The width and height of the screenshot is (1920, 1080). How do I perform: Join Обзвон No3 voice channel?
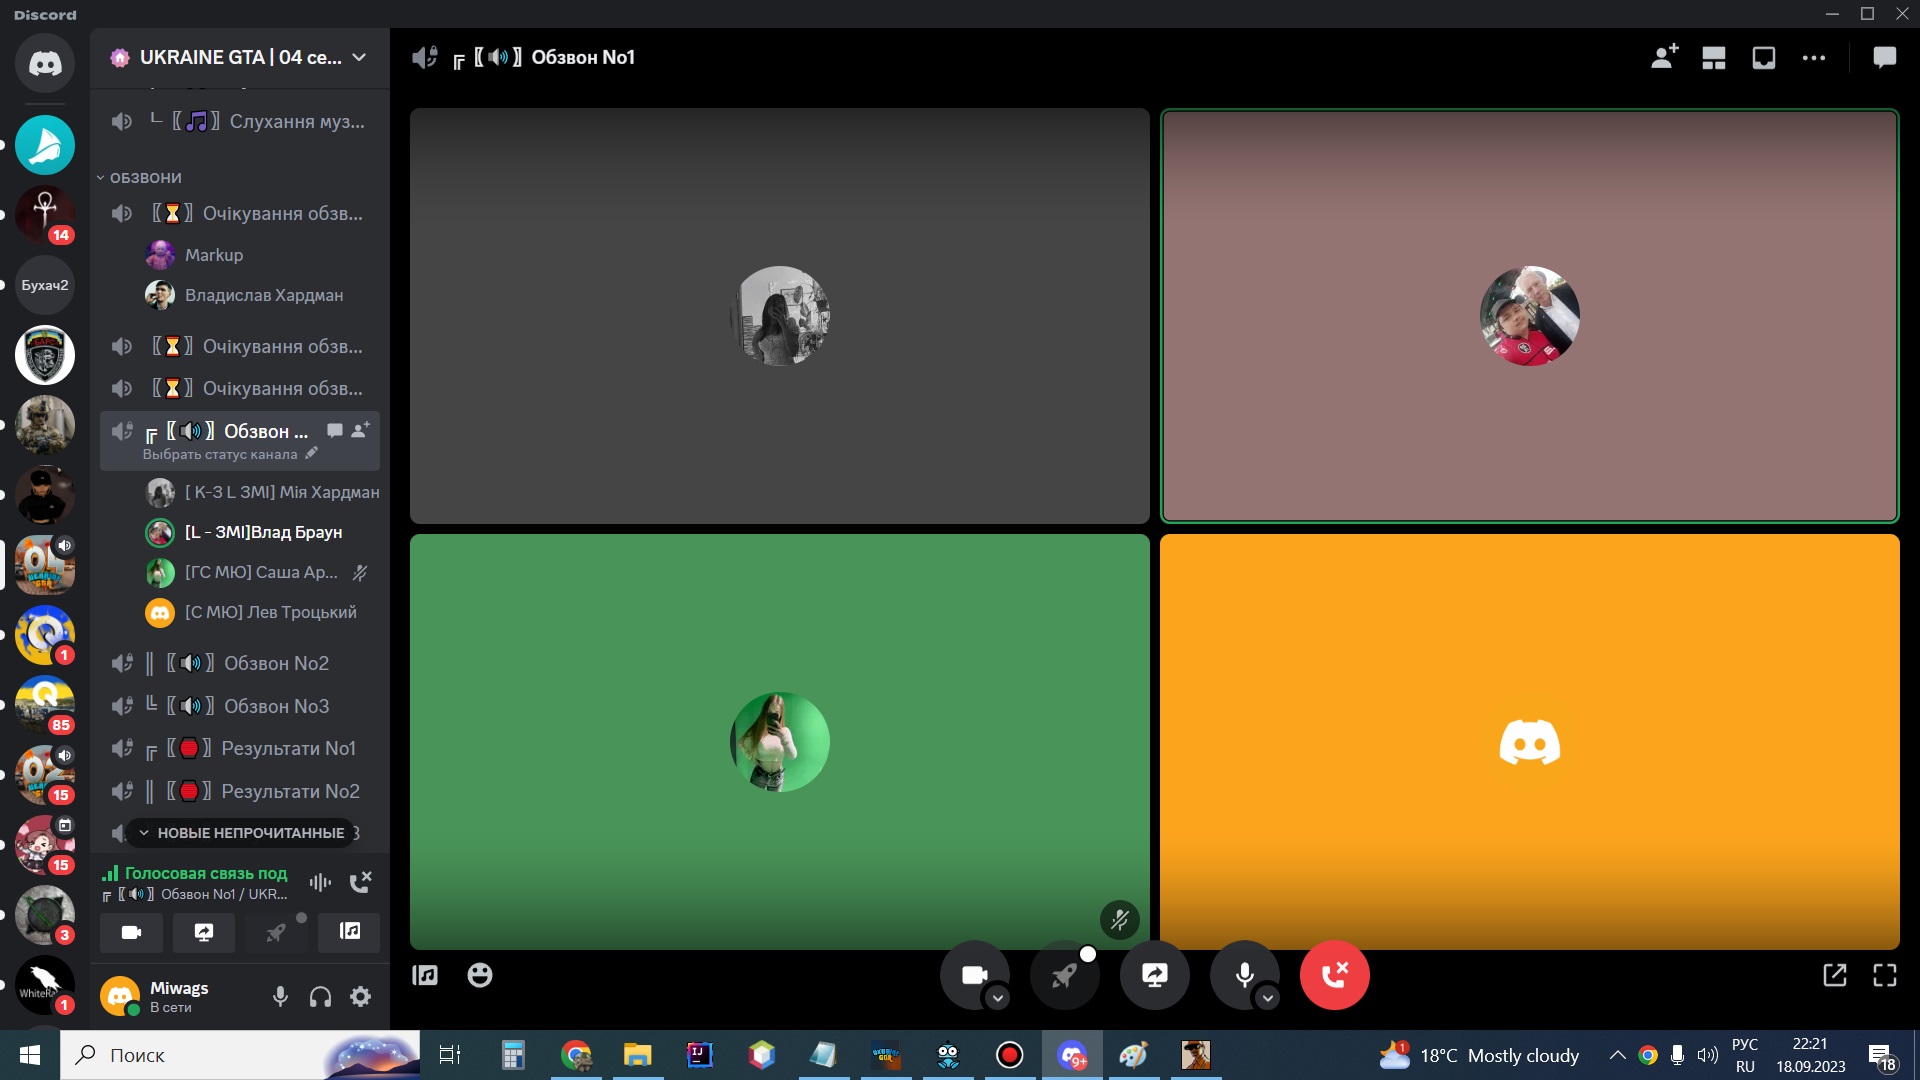(240, 706)
